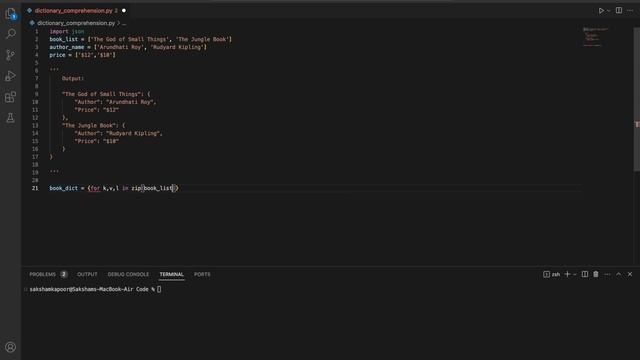Viewport: 640px width, 360px height.
Task: Open the Extensions view
Action: 11,97
